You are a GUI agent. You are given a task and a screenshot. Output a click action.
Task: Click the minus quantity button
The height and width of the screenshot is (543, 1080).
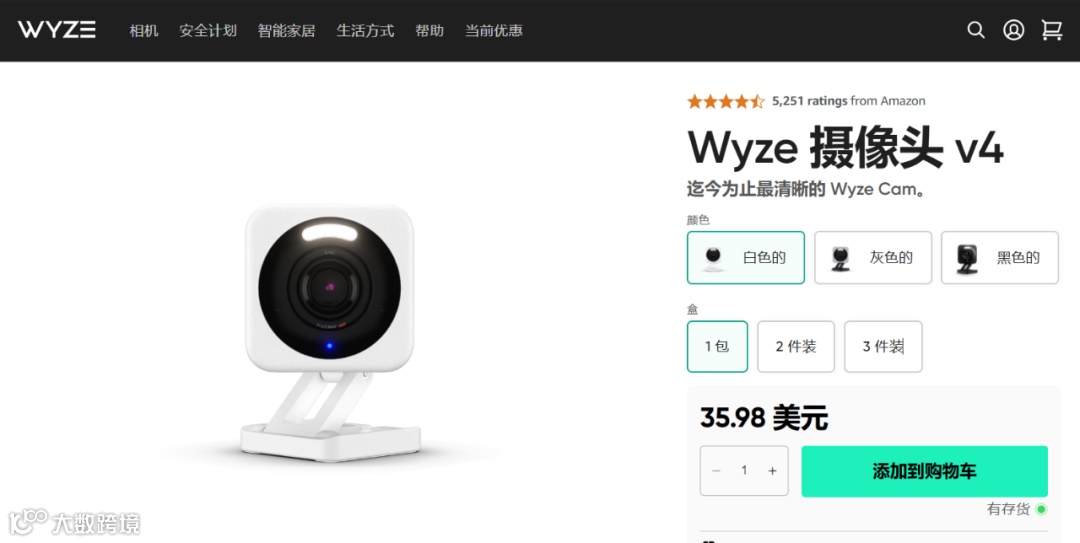pos(716,471)
